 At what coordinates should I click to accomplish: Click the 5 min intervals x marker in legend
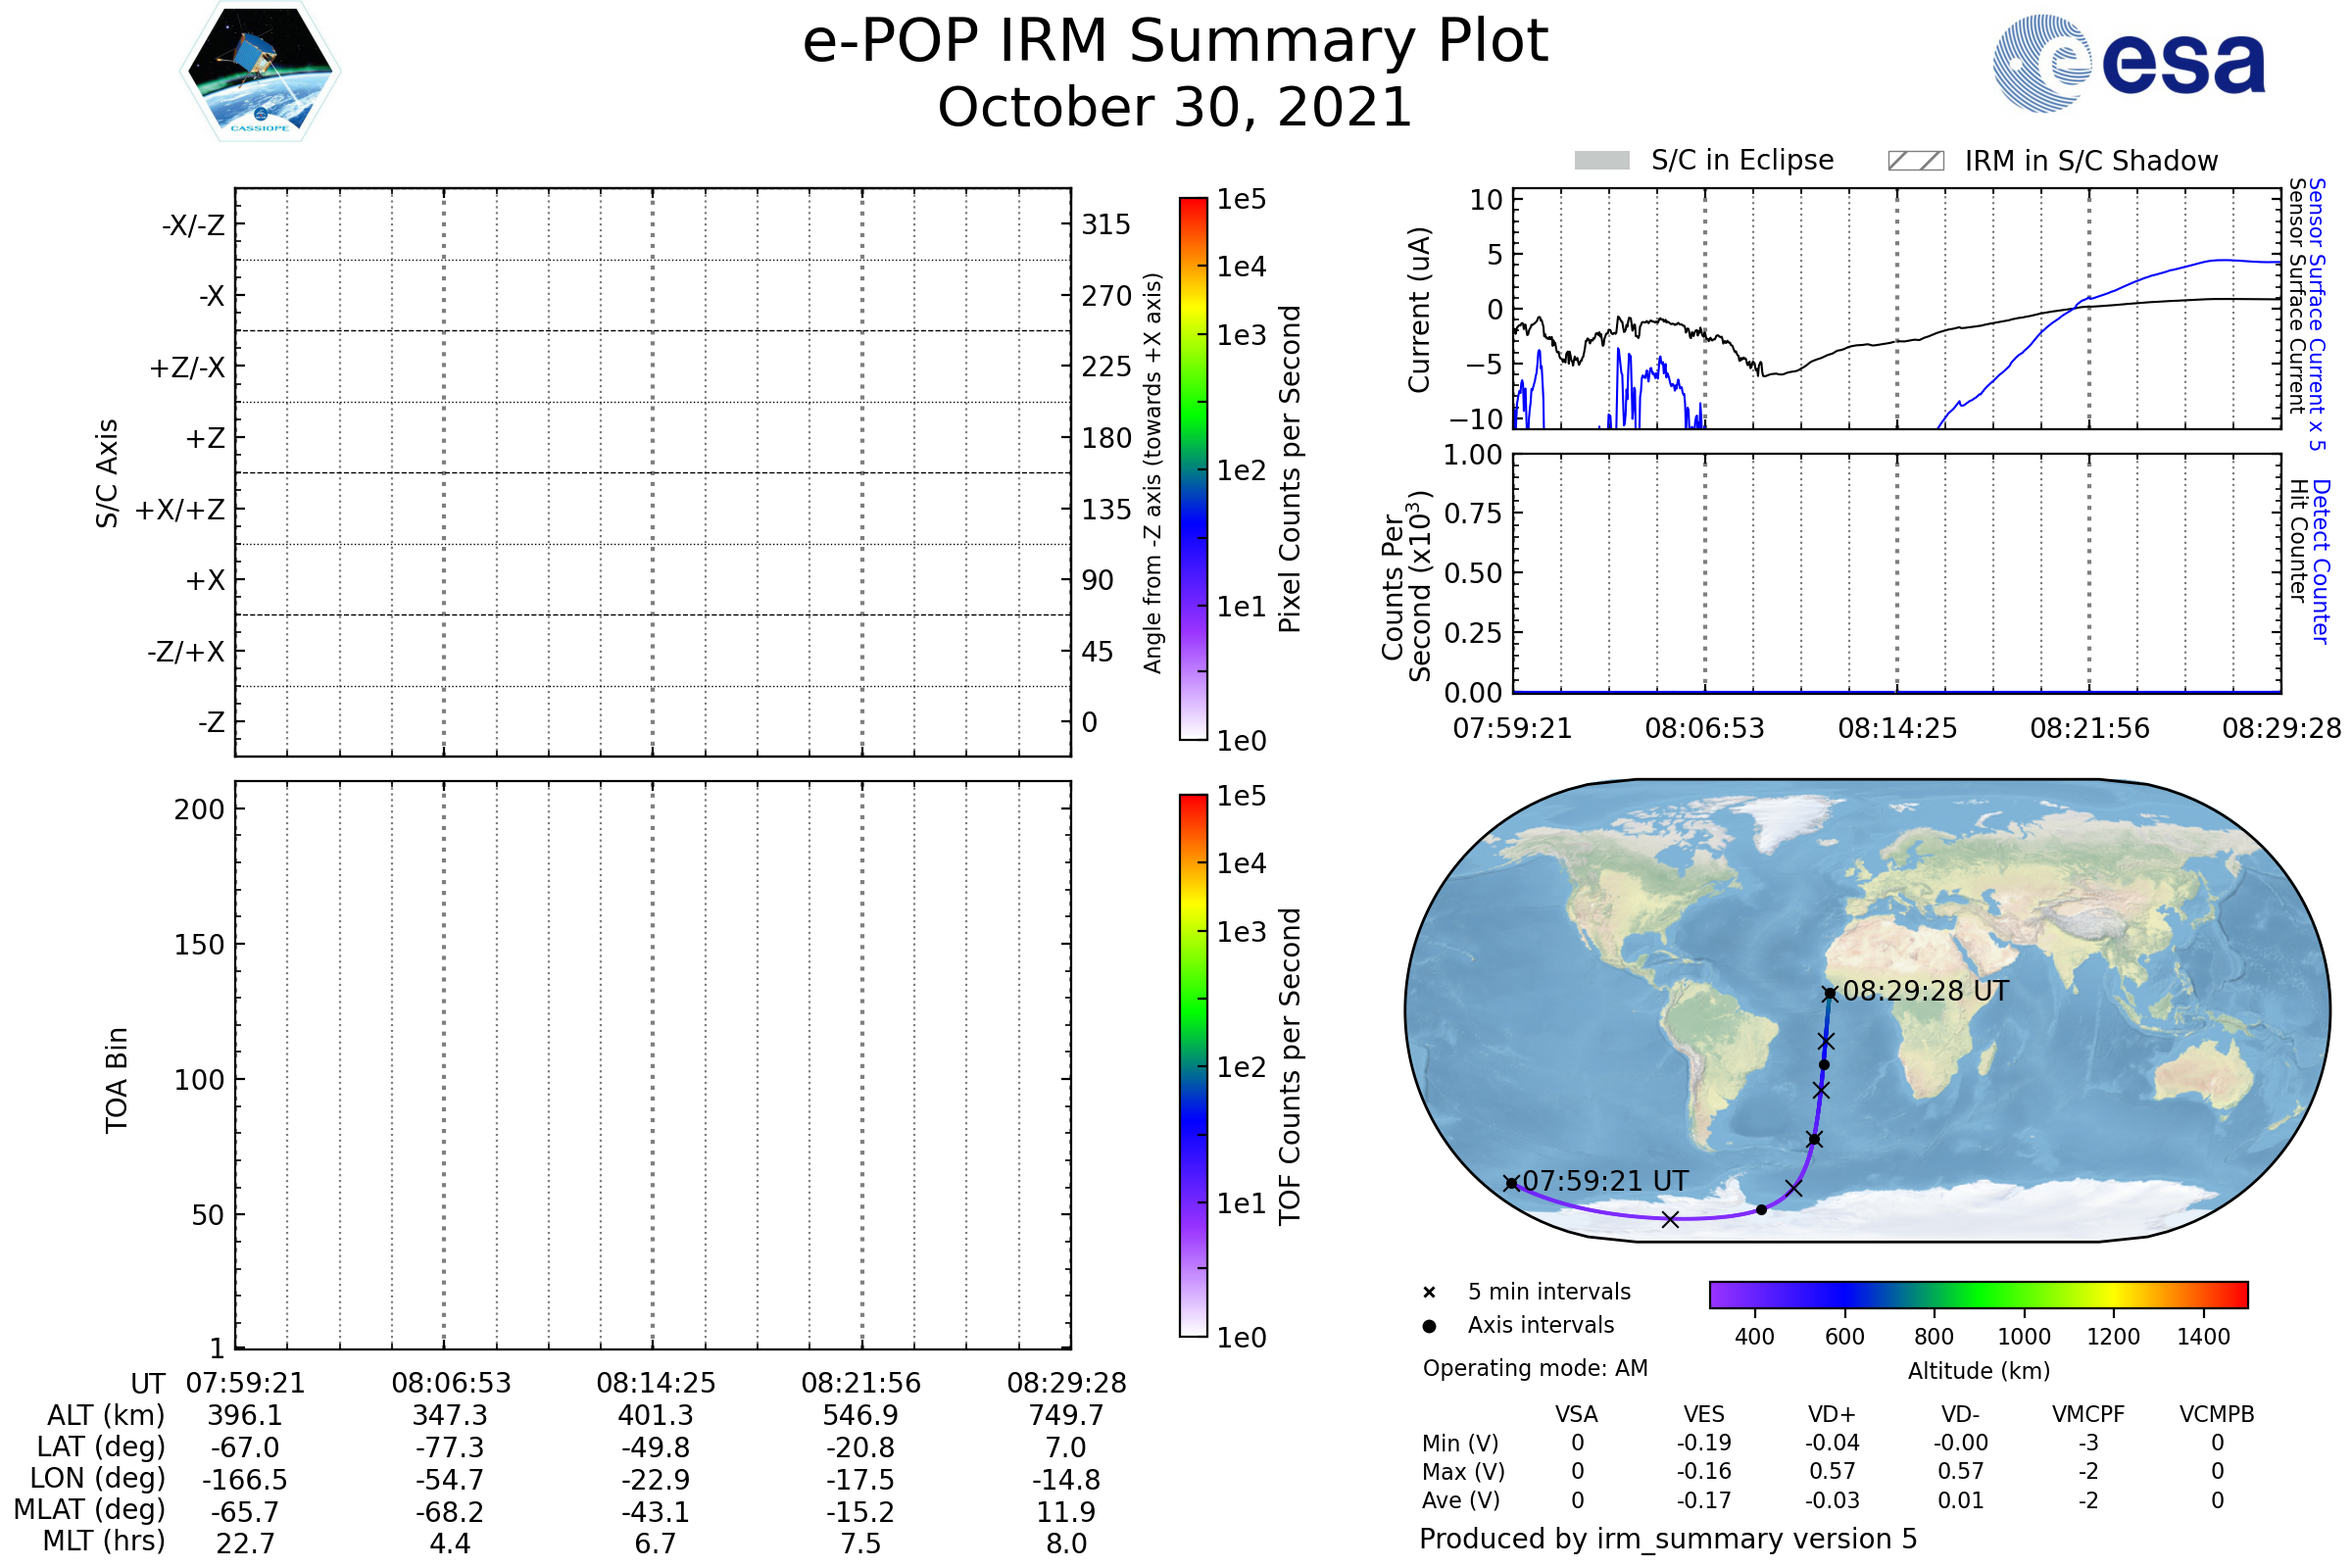coord(1429,1293)
